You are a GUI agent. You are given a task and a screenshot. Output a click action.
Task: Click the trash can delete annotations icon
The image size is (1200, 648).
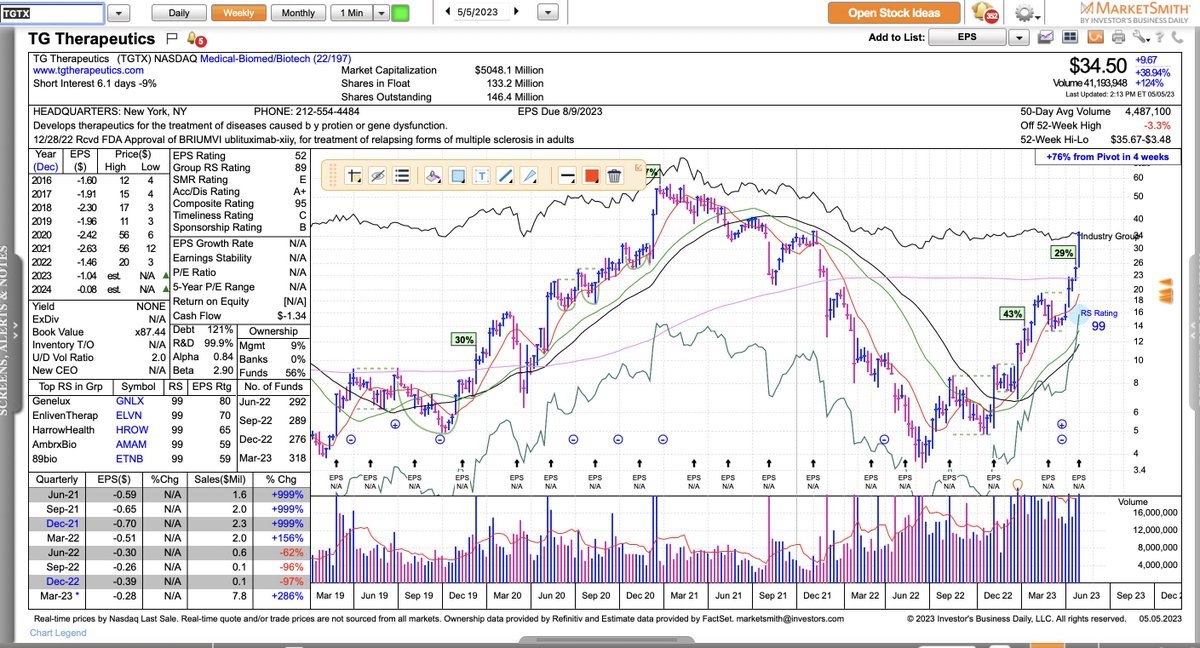pos(614,176)
